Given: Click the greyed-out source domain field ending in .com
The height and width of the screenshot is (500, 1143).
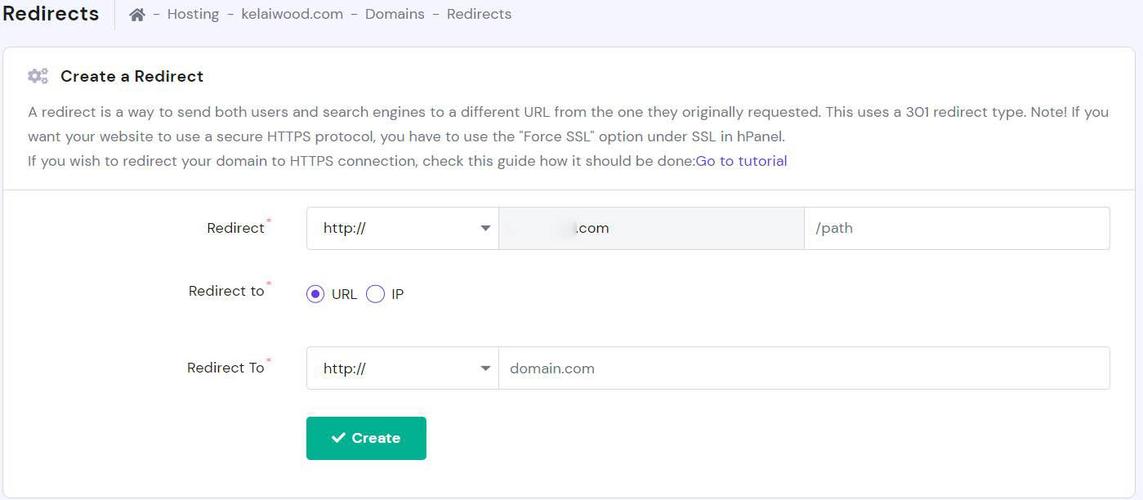Looking at the screenshot, I should (x=651, y=228).
